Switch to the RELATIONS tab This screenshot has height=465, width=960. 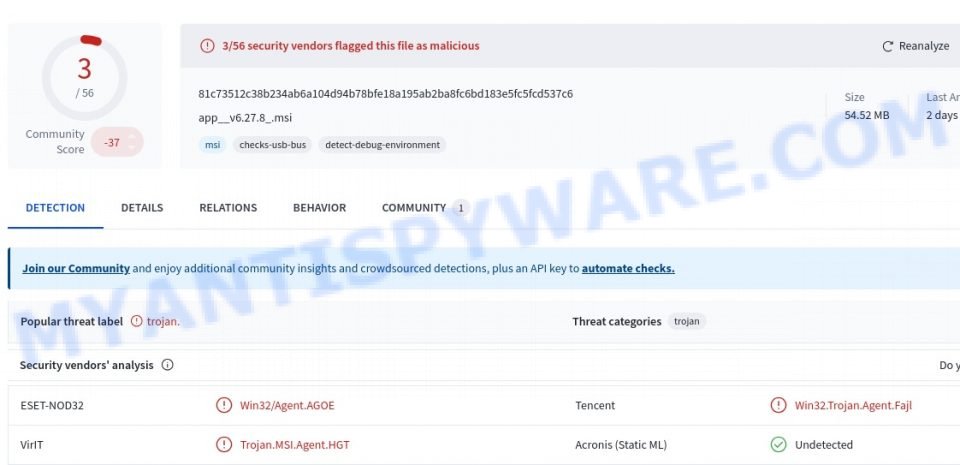coord(228,208)
